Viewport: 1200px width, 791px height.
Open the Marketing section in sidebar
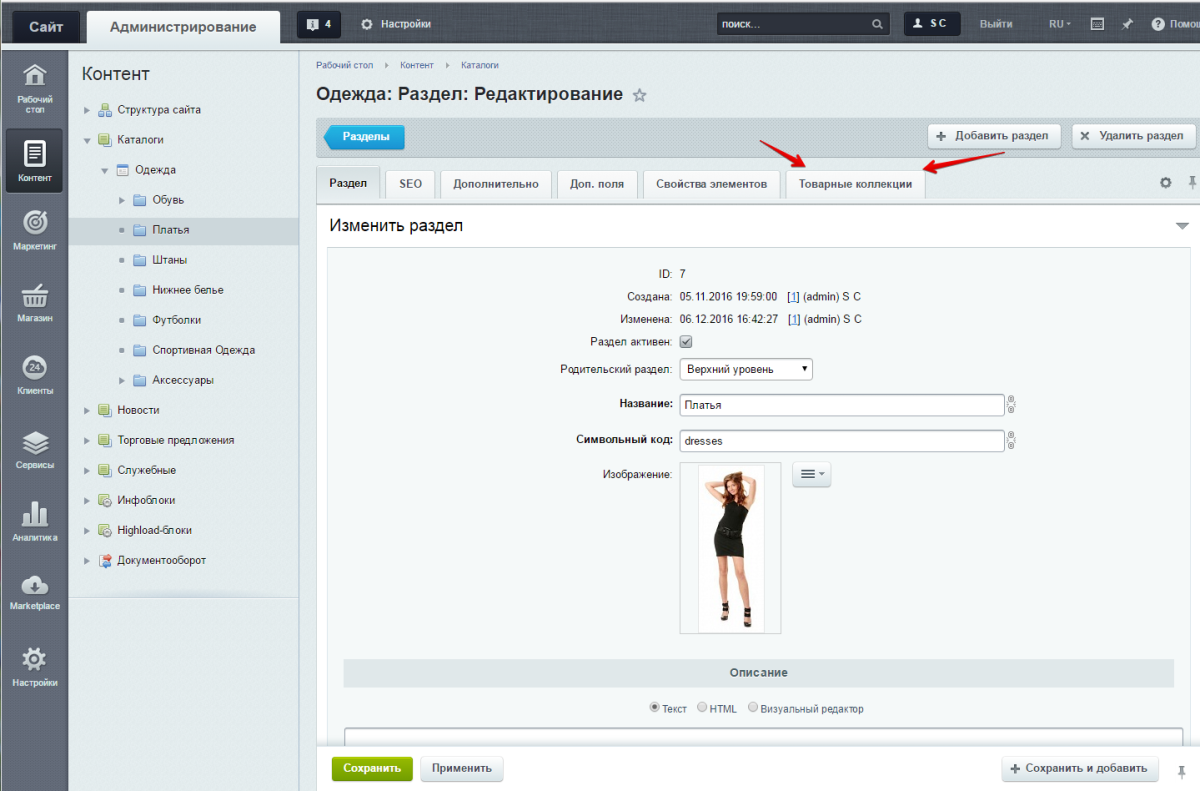pos(34,229)
